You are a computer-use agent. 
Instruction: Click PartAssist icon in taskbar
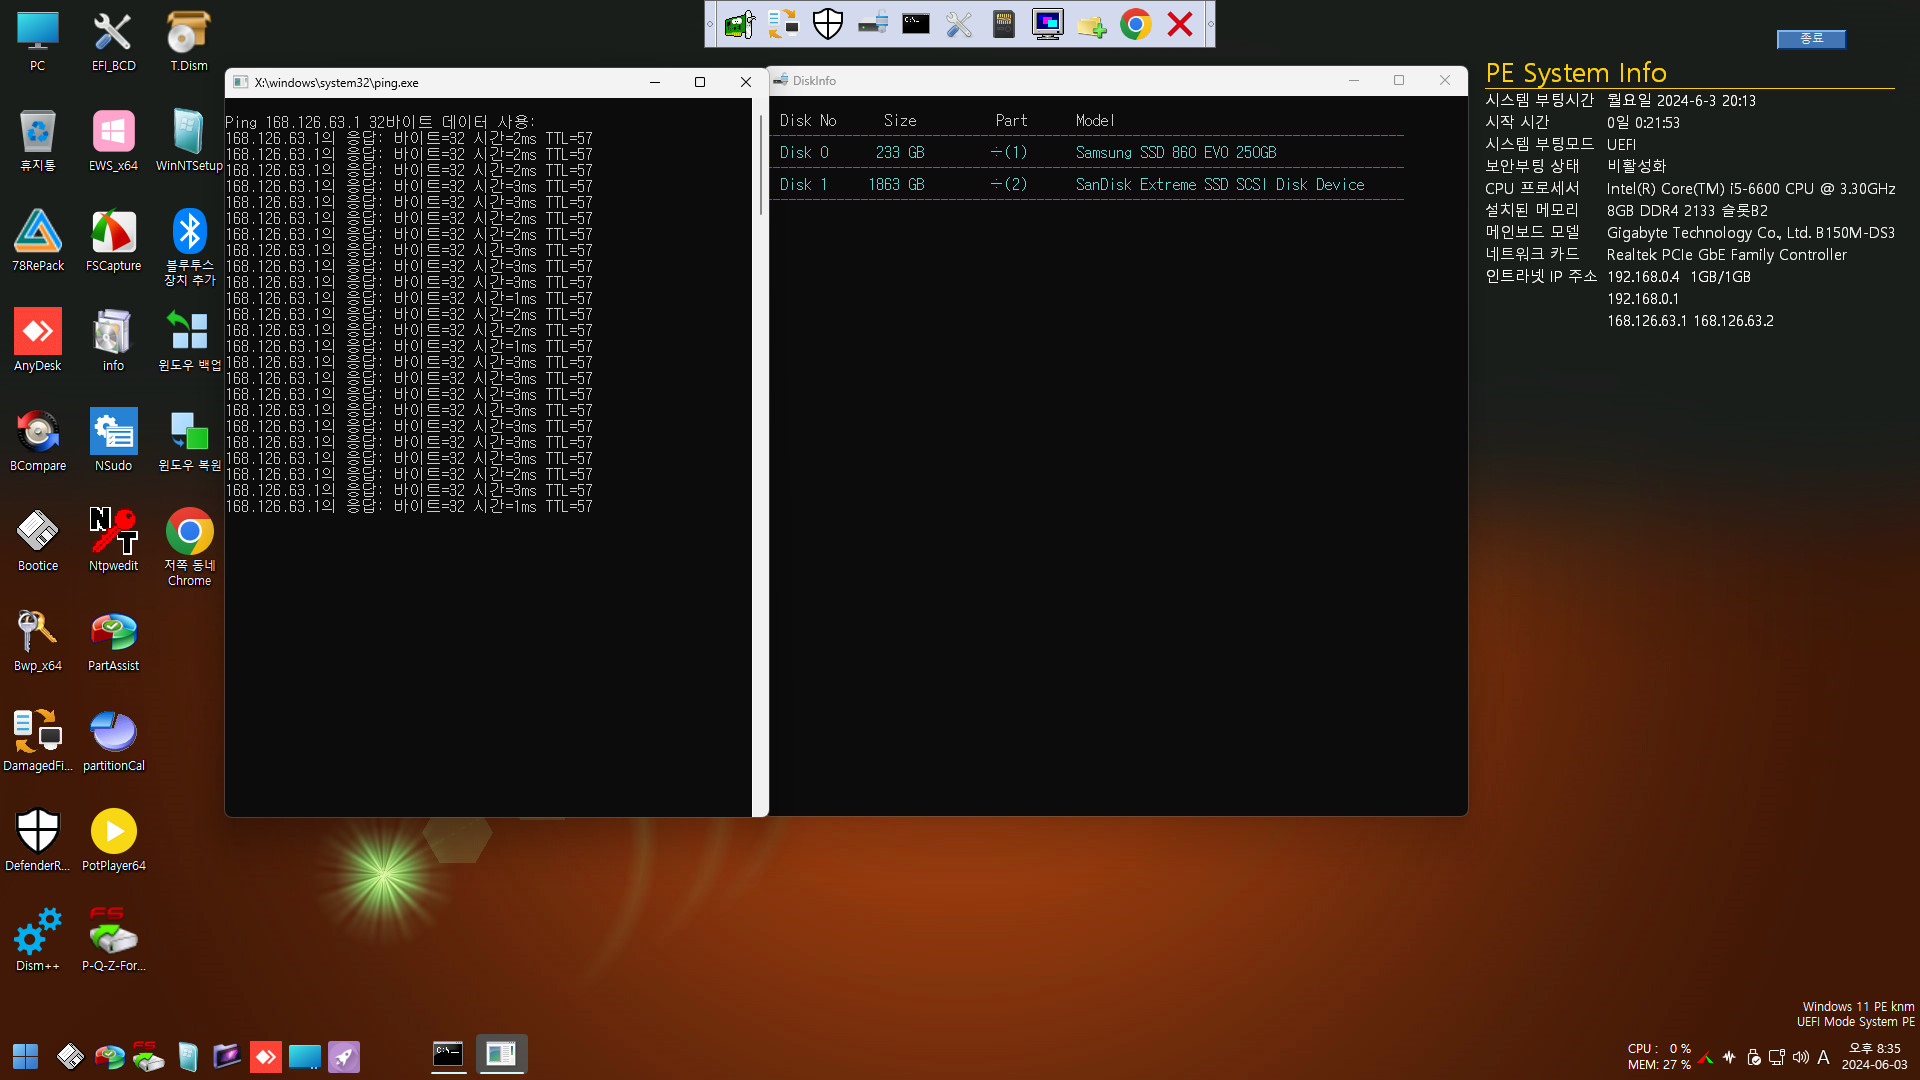(x=110, y=1056)
